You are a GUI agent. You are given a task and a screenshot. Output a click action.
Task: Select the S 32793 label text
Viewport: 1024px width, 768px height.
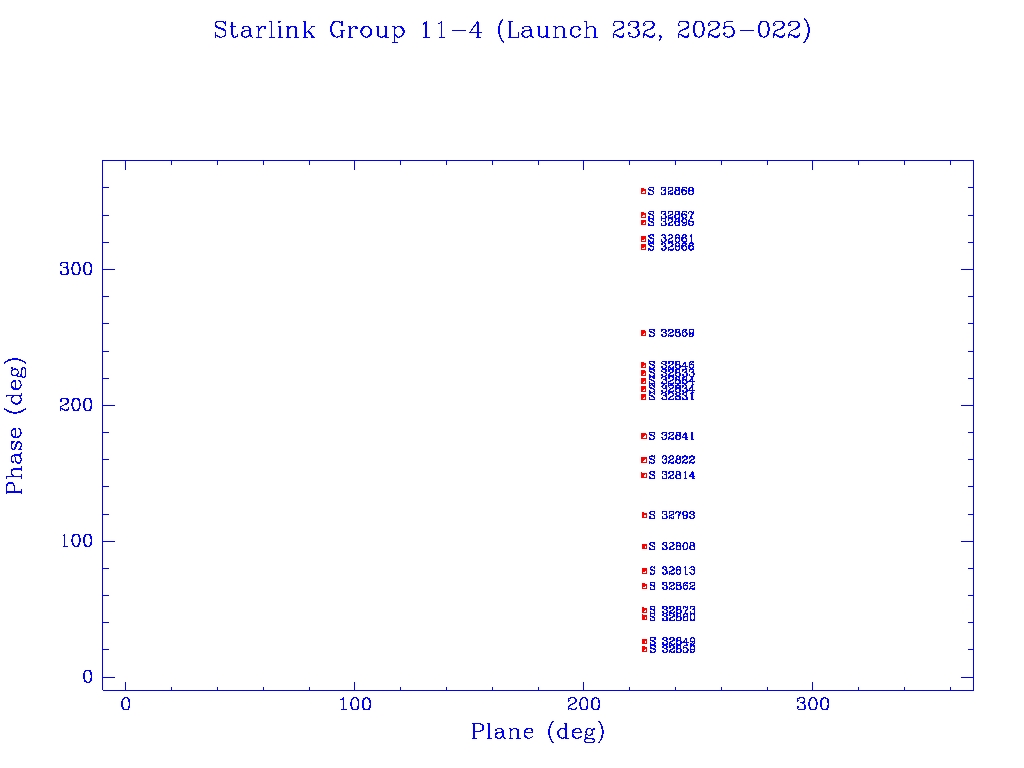[672, 516]
